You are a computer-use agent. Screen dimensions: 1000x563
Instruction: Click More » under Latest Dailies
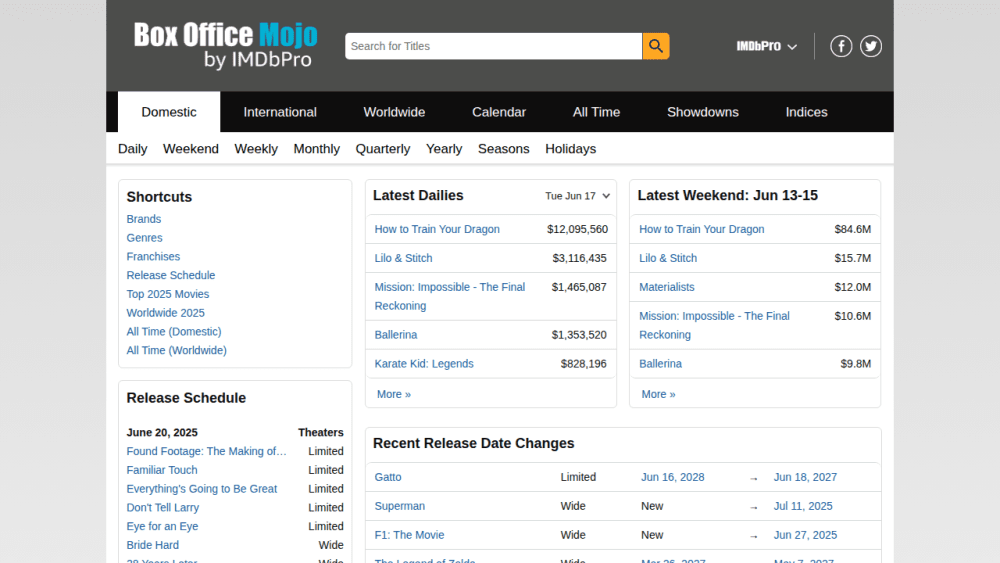393,394
